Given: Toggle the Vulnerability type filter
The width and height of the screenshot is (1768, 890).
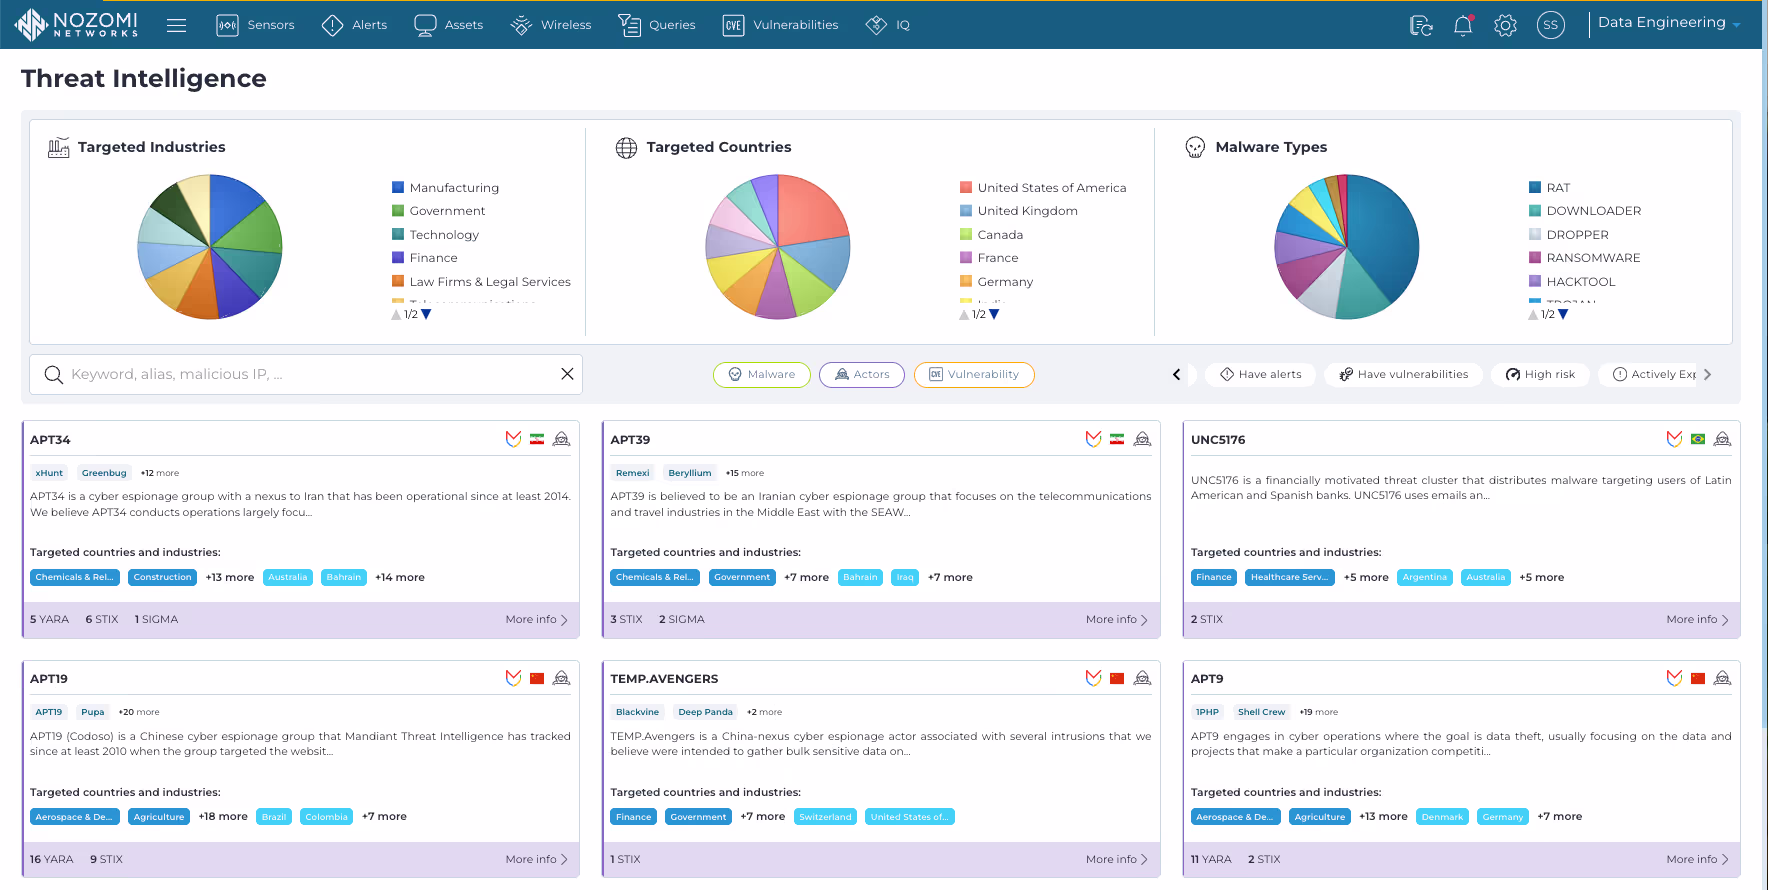Looking at the screenshot, I should pyautogui.click(x=974, y=375).
